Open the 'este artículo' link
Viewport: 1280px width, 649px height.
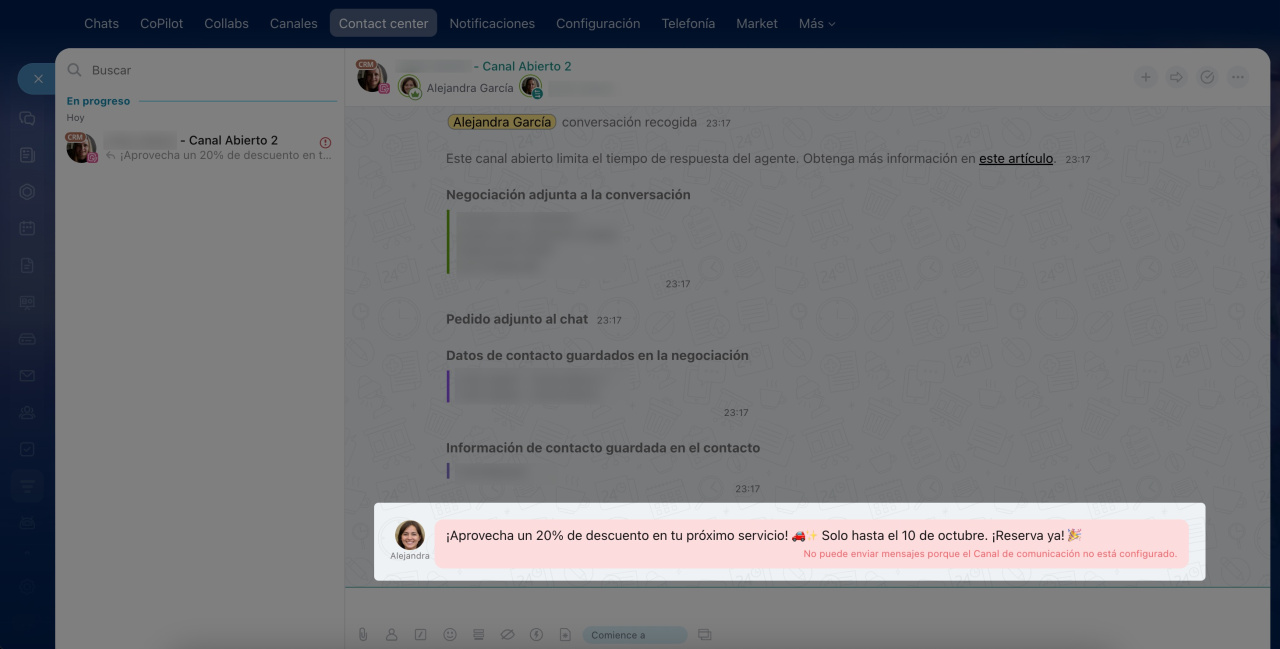[1016, 158]
